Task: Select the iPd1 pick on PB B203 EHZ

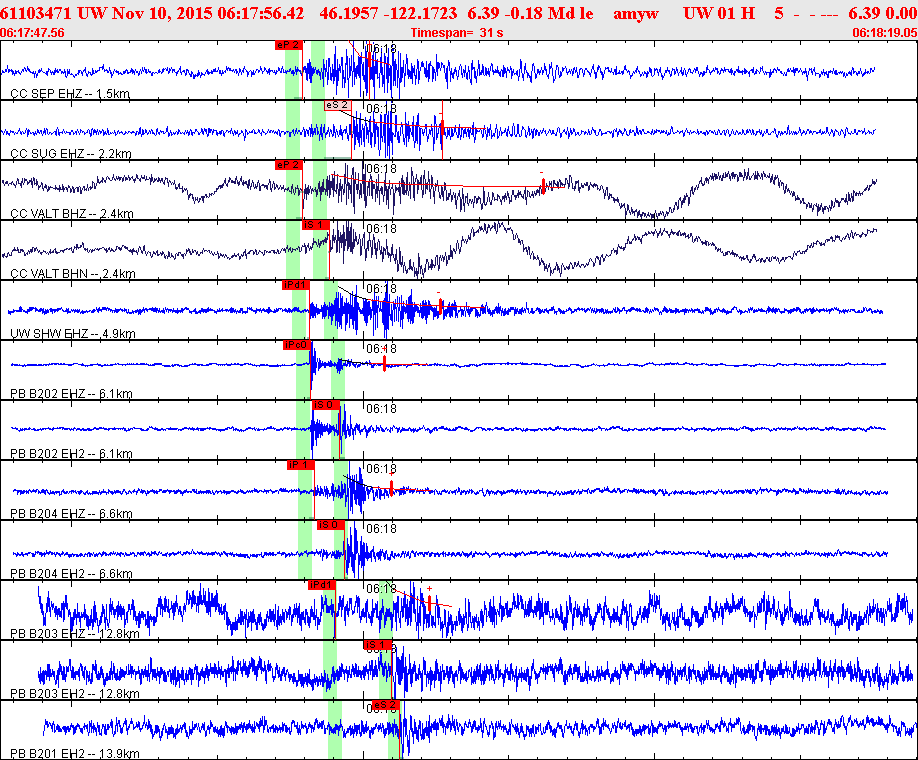Action: click(321, 585)
